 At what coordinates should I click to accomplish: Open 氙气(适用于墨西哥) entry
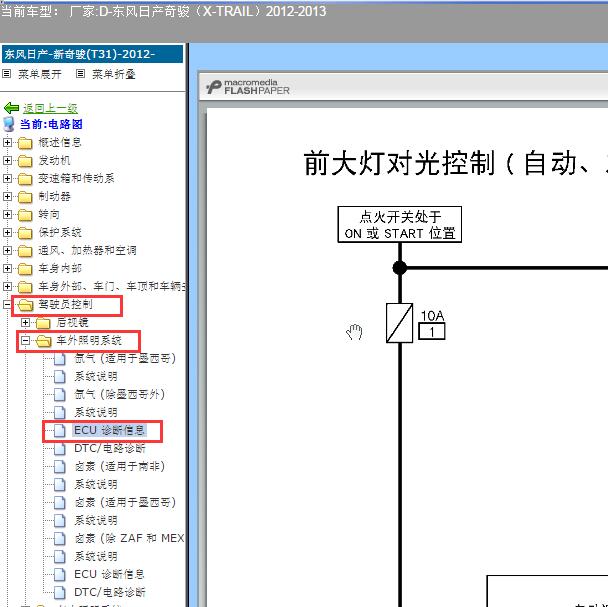[125, 359]
